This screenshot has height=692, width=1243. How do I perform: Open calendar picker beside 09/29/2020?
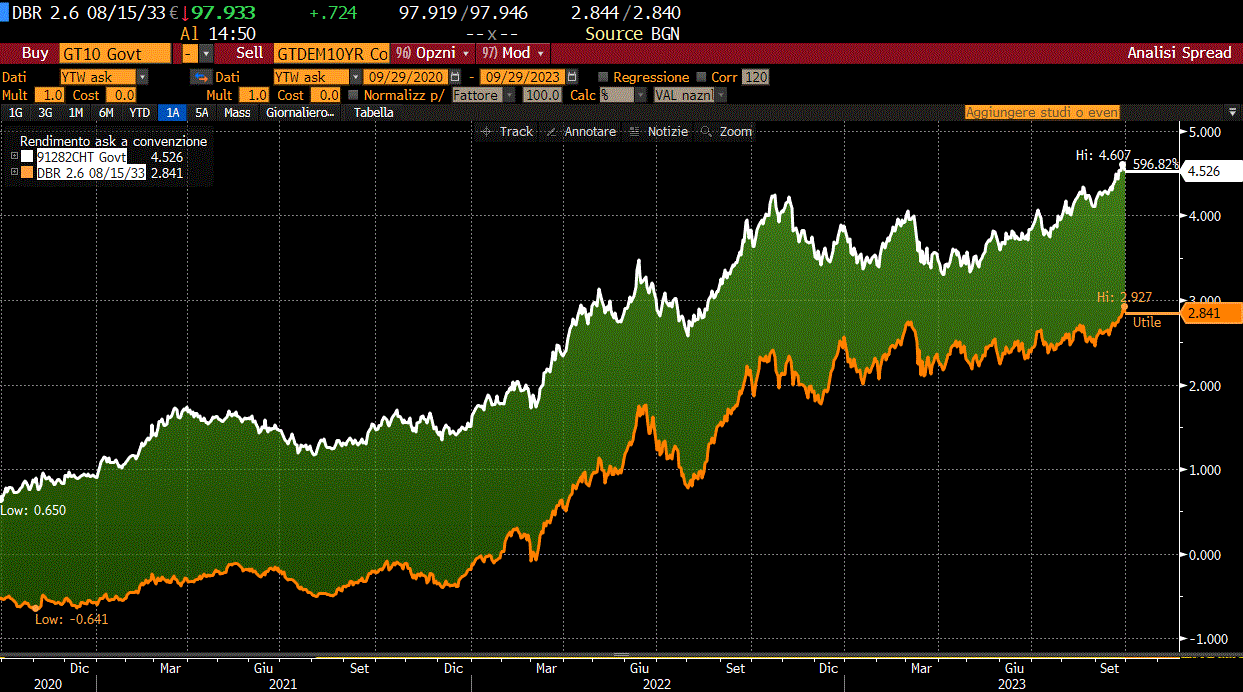(456, 77)
